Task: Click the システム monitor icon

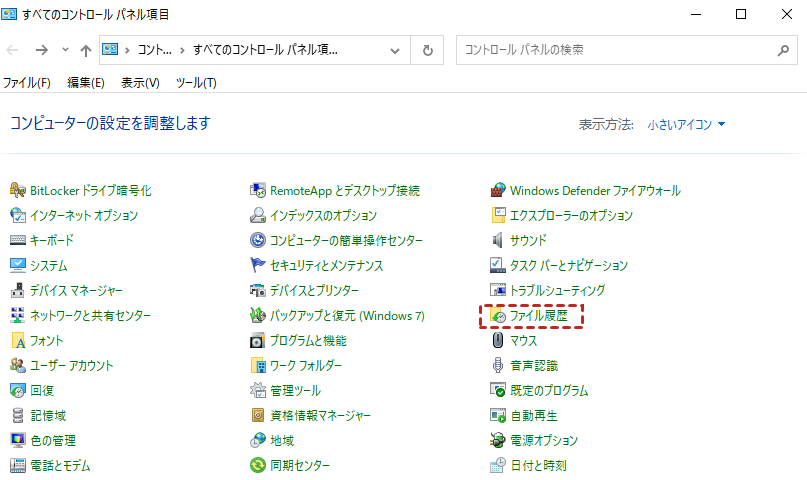Action: [17, 265]
